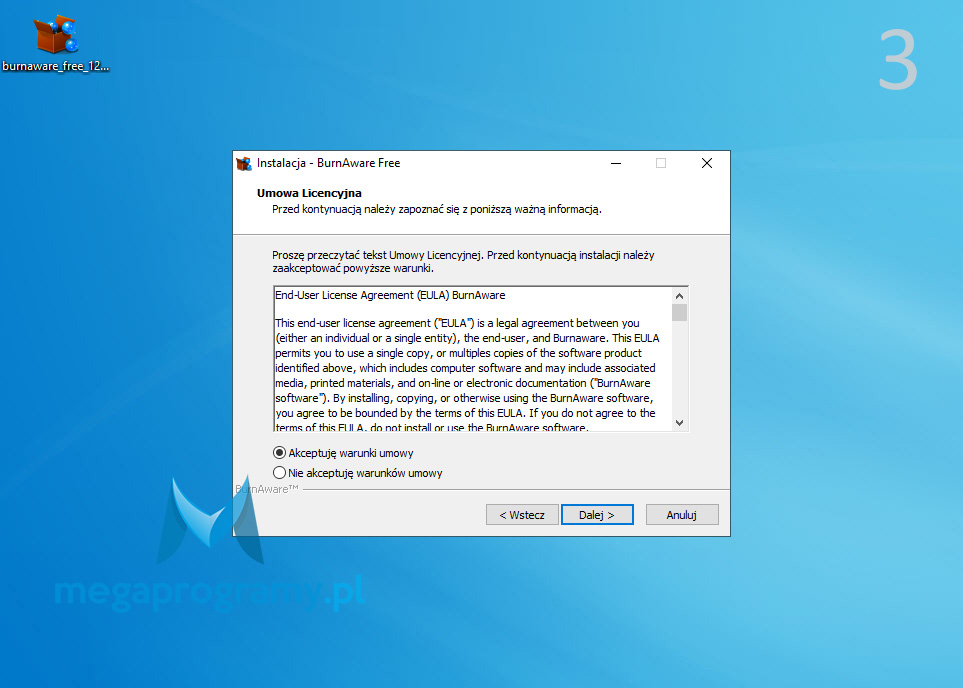Image resolution: width=963 pixels, height=688 pixels.
Task: Click the 'This end-user license agreement' paragraph line
Action: point(457,323)
